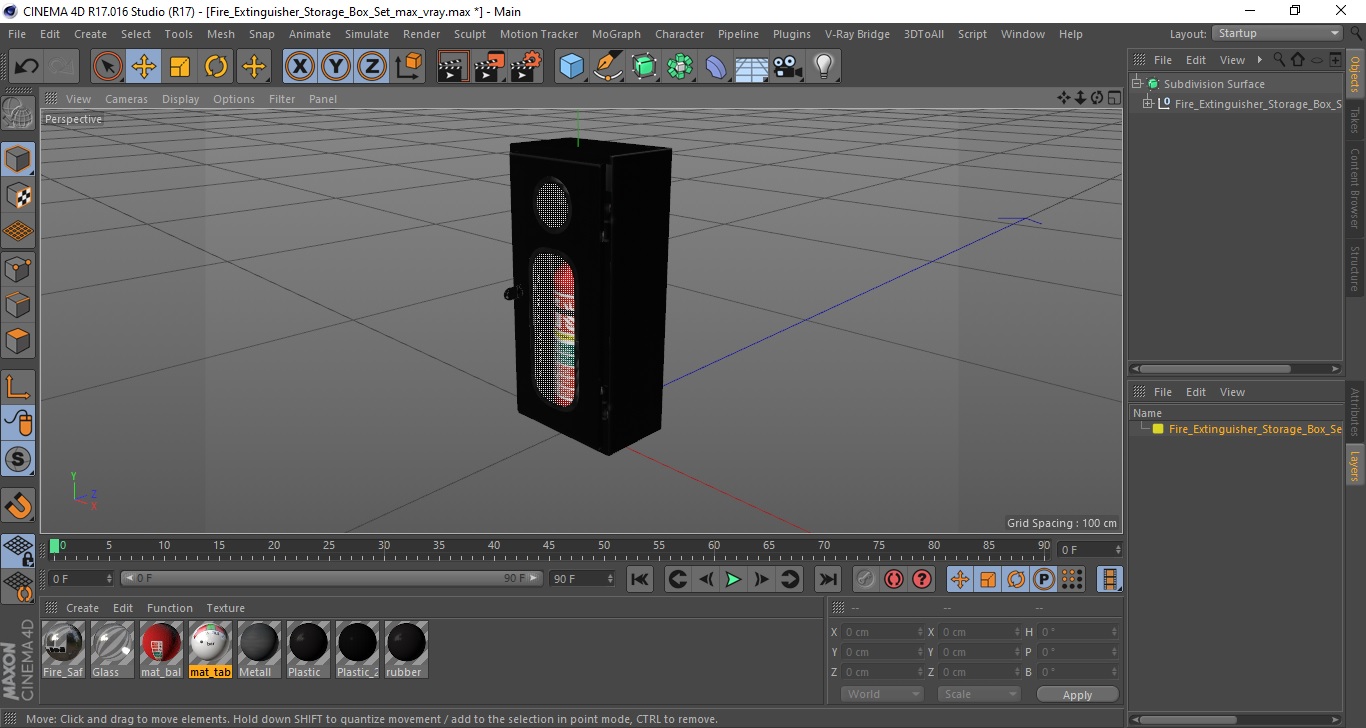Add a Floor environment object
The height and width of the screenshot is (728, 1366).
click(x=751, y=67)
